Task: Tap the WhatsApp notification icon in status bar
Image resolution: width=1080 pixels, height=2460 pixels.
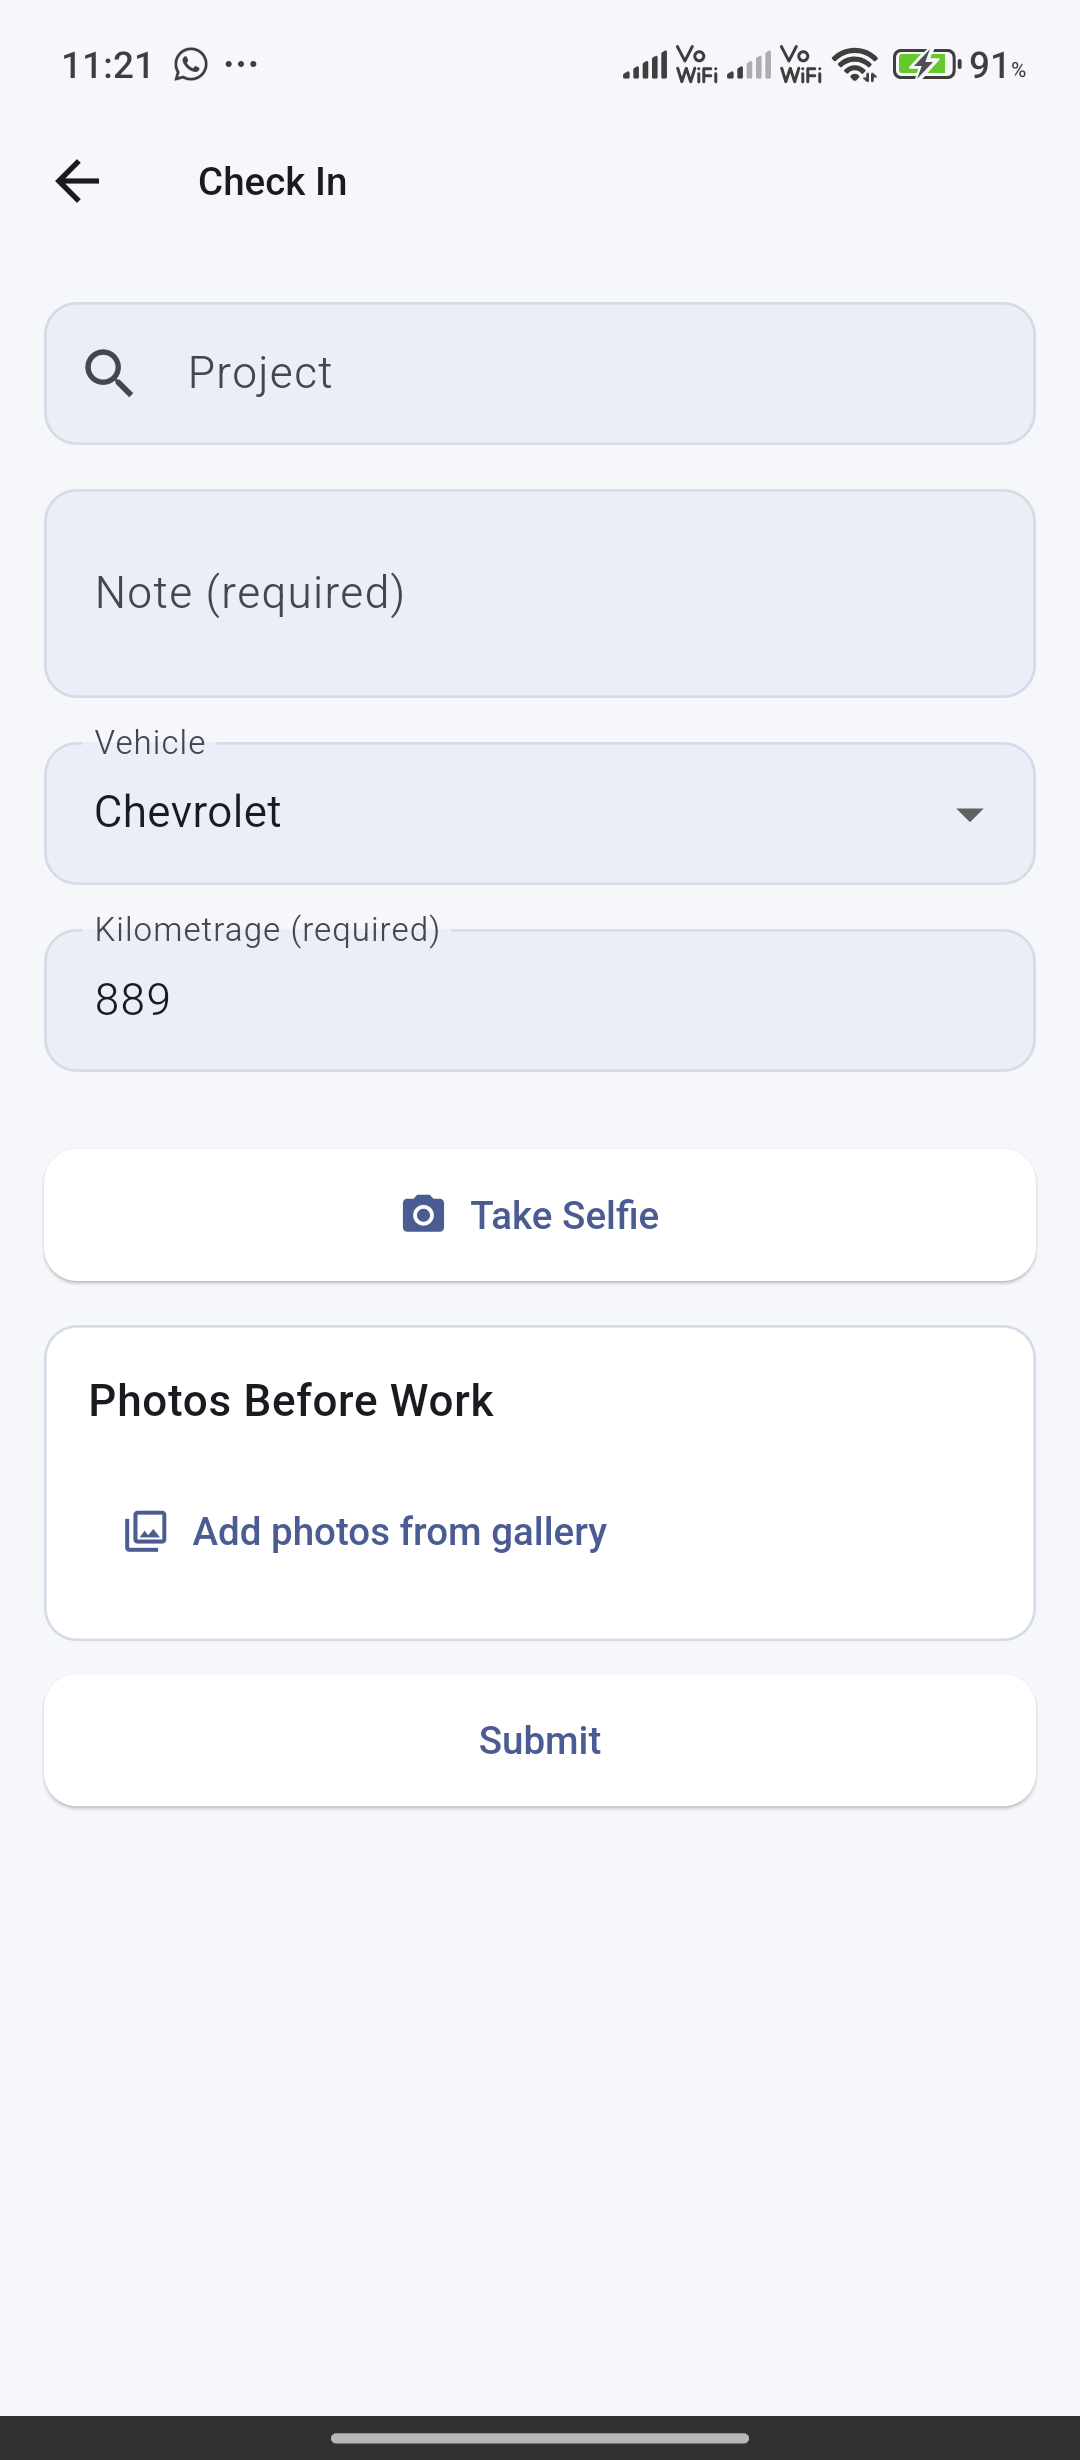Action: 191,65
